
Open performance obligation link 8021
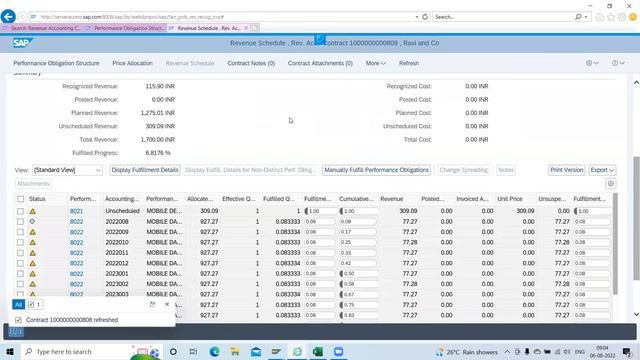(x=76, y=211)
